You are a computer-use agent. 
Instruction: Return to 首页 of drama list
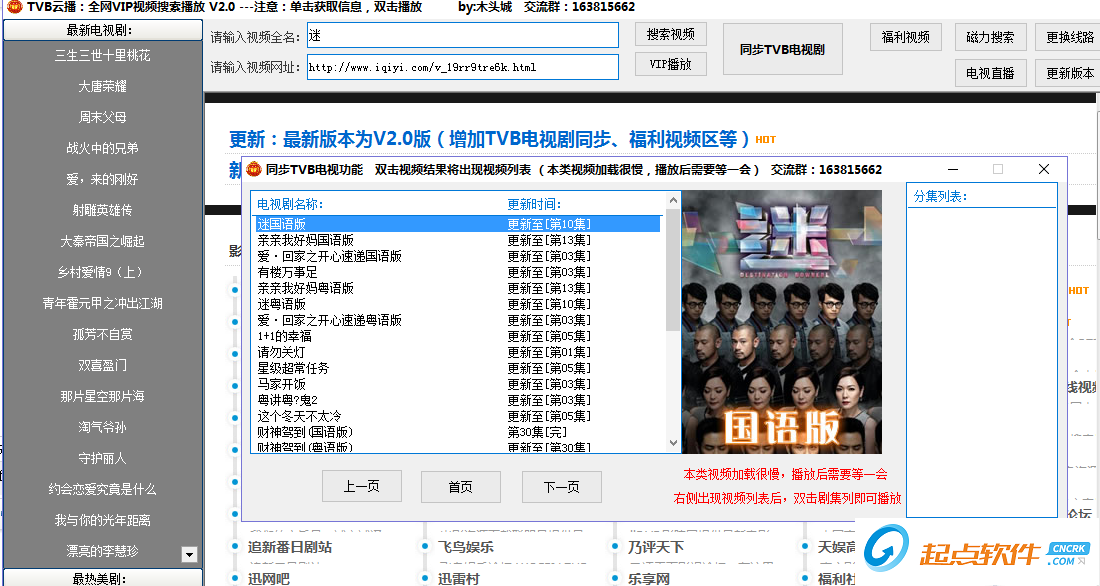[x=460, y=486]
